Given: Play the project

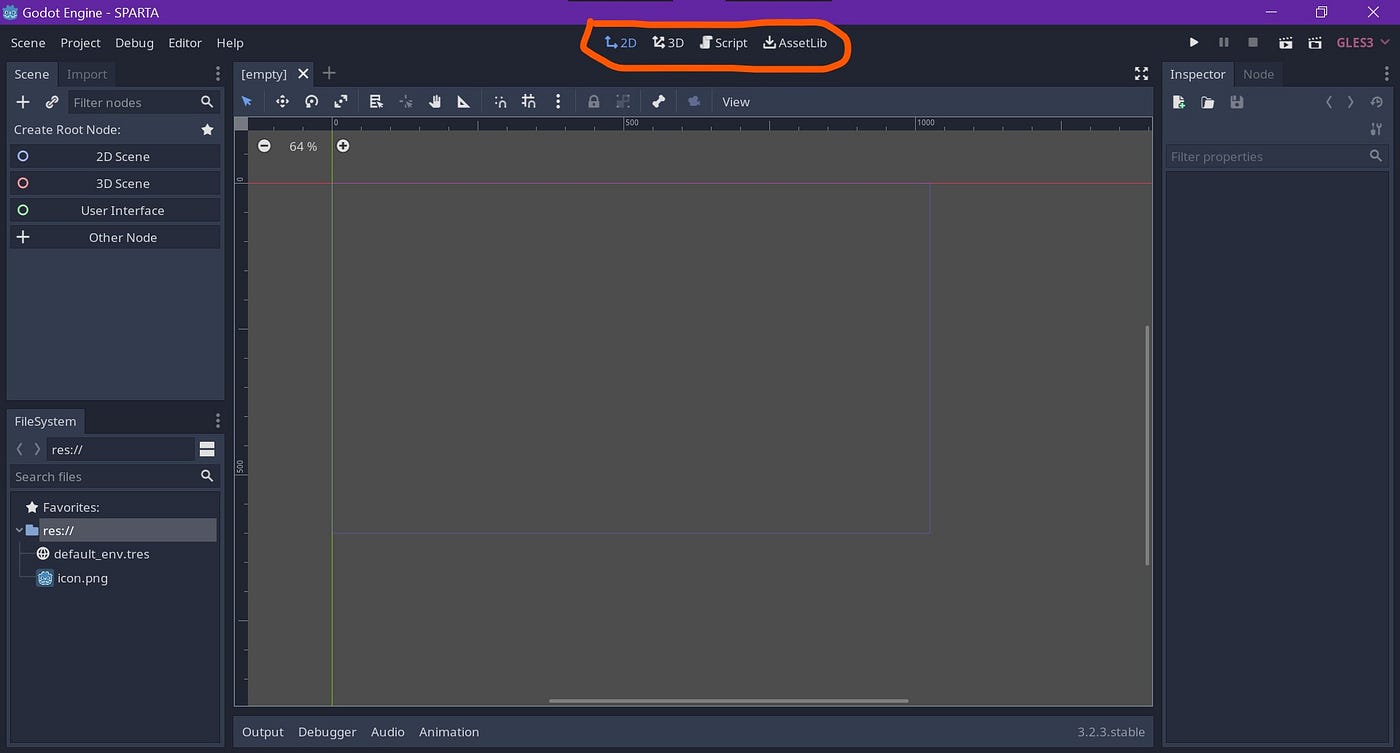Looking at the screenshot, I should pyautogui.click(x=1193, y=43).
